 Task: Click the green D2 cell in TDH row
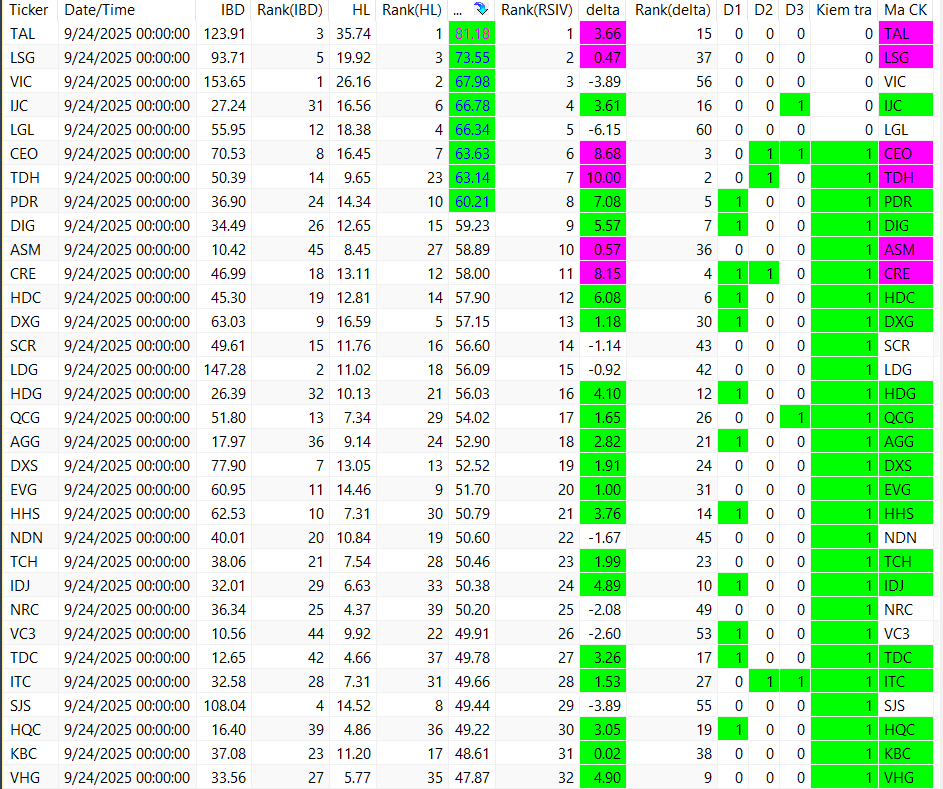[x=764, y=178]
